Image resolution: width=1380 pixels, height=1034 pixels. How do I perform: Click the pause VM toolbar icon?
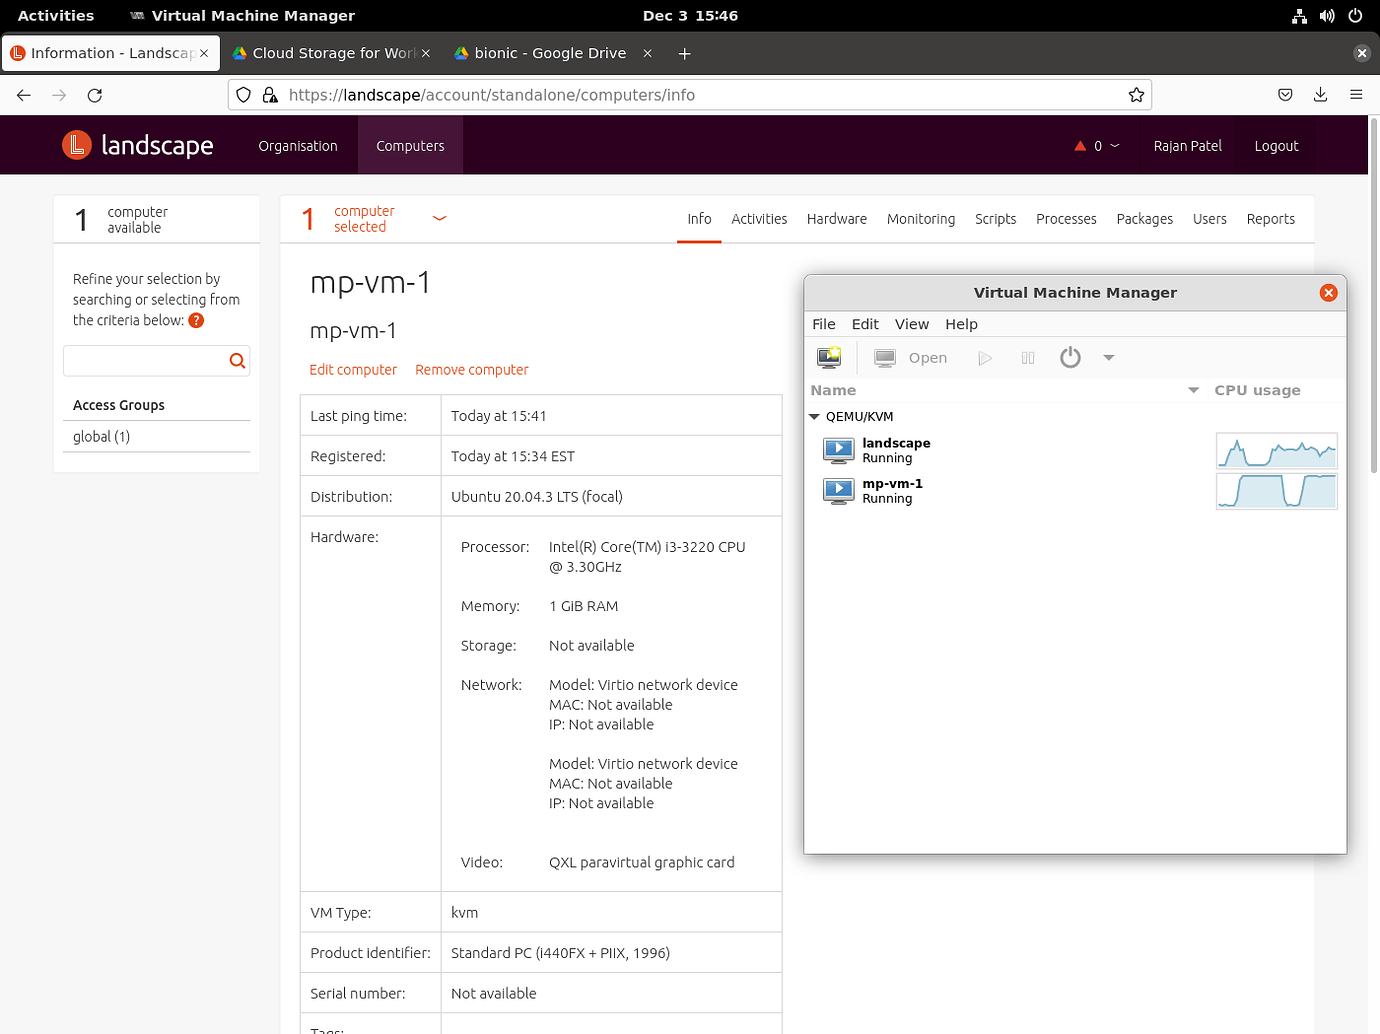tap(1027, 358)
